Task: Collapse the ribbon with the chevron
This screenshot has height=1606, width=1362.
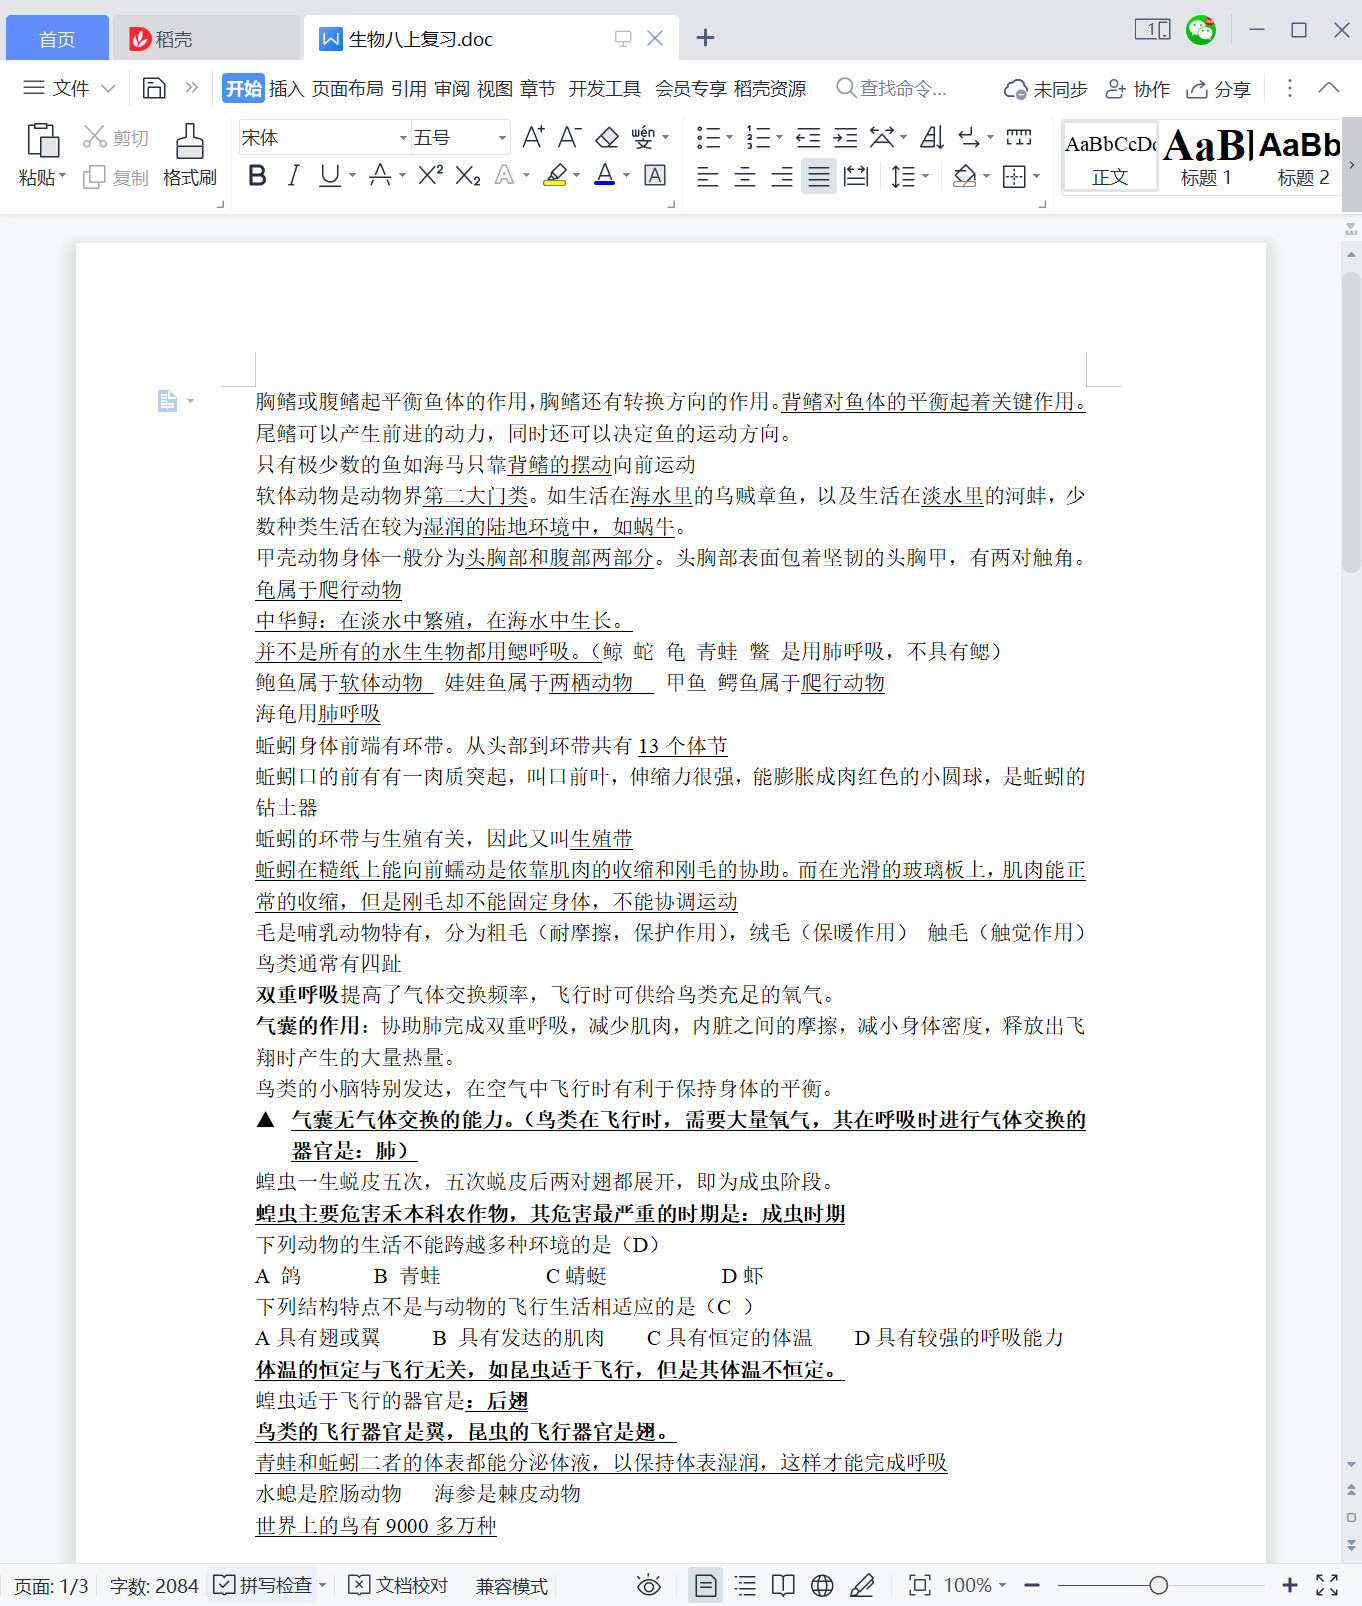Action: [1329, 88]
